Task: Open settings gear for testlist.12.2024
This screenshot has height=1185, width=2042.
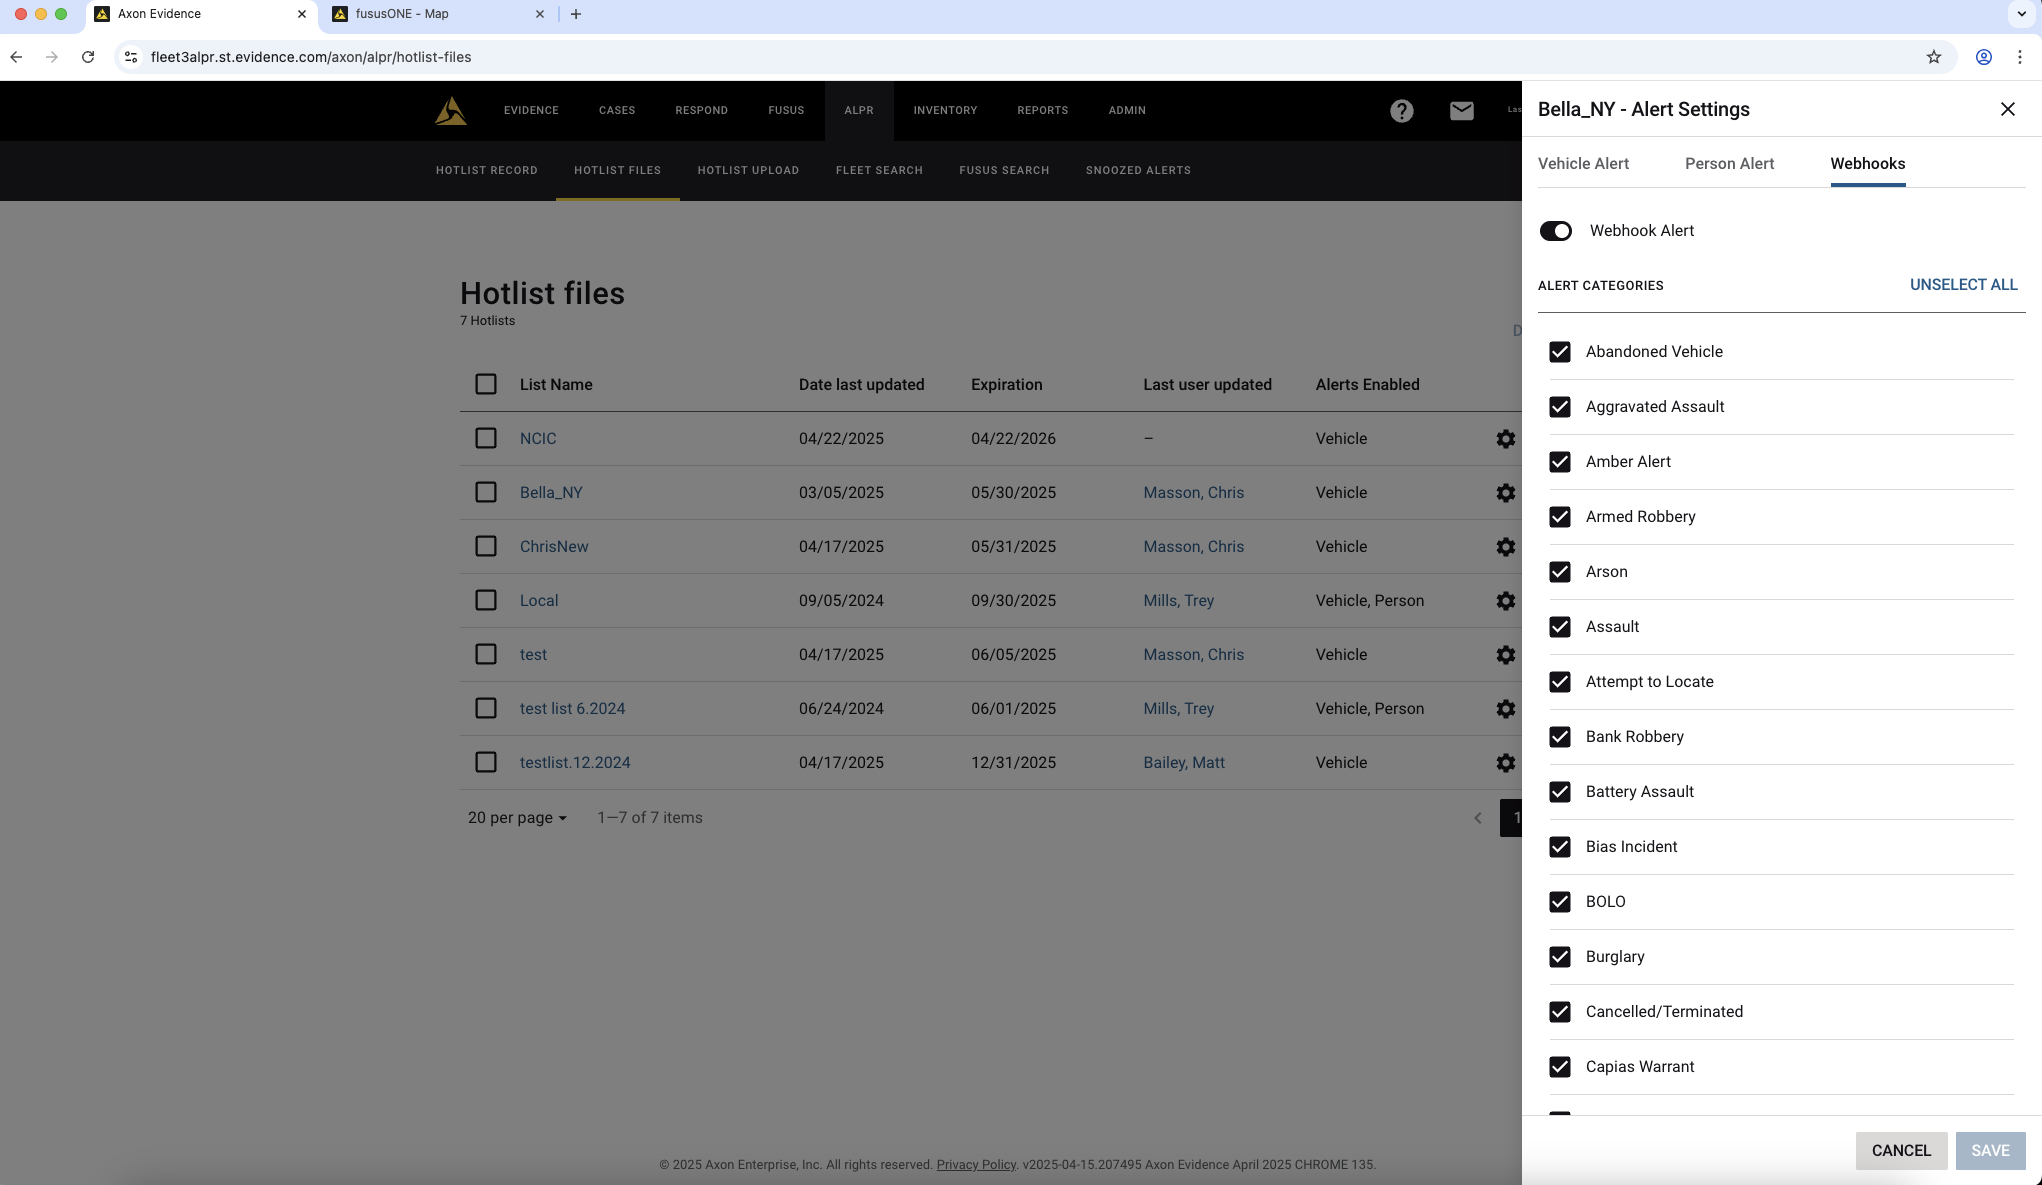Action: (1506, 762)
